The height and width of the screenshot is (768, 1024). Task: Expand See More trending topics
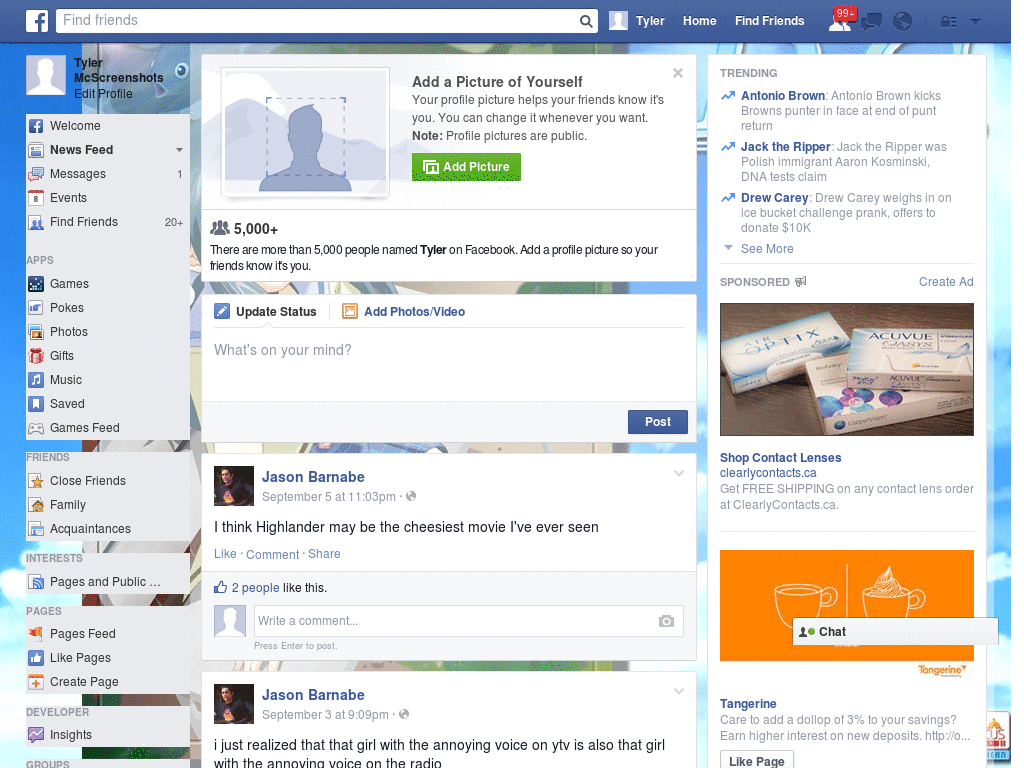[x=767, y=249]
